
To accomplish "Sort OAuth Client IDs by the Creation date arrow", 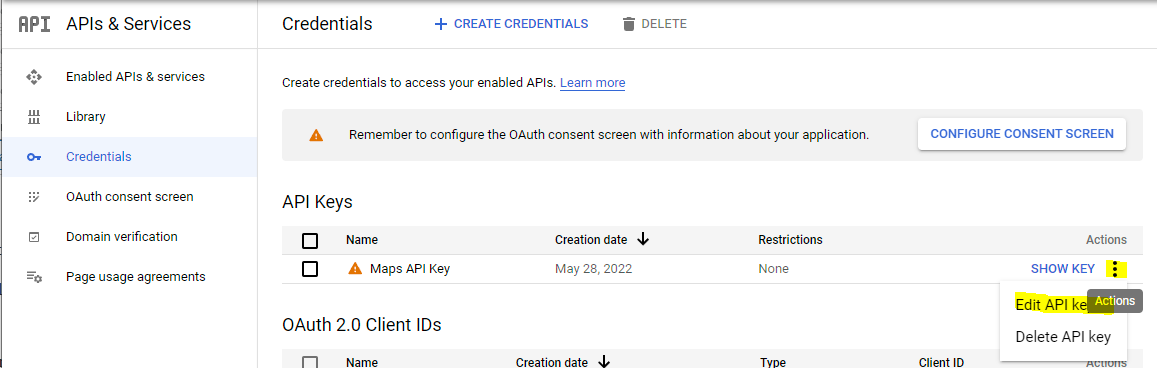I will (604, 362).
